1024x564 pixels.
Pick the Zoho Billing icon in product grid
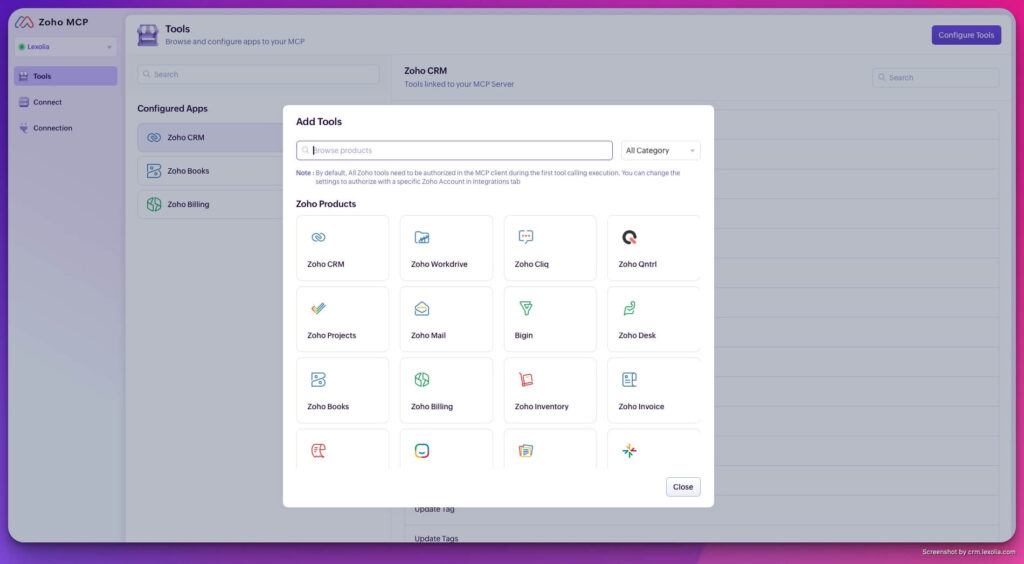pos(422,379)
